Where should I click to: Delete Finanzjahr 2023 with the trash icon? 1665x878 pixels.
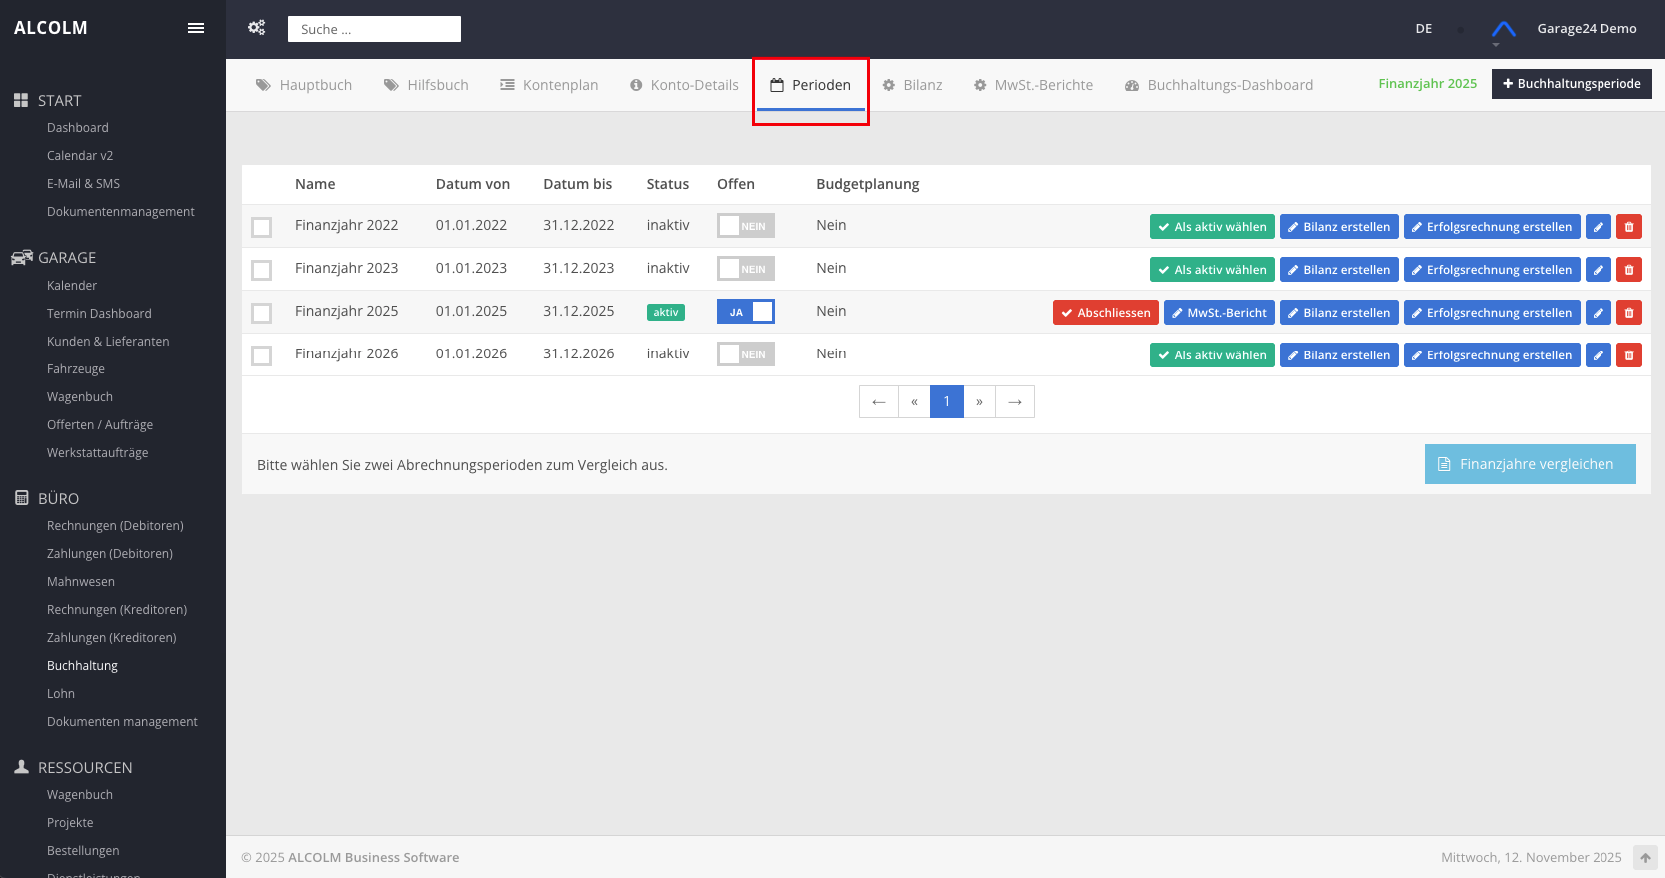(1629, 270)
